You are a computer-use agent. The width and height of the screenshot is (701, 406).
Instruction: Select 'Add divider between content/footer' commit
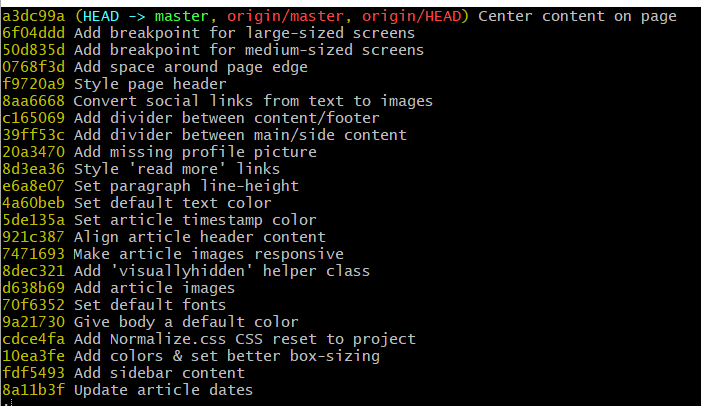tap(190, 118)
